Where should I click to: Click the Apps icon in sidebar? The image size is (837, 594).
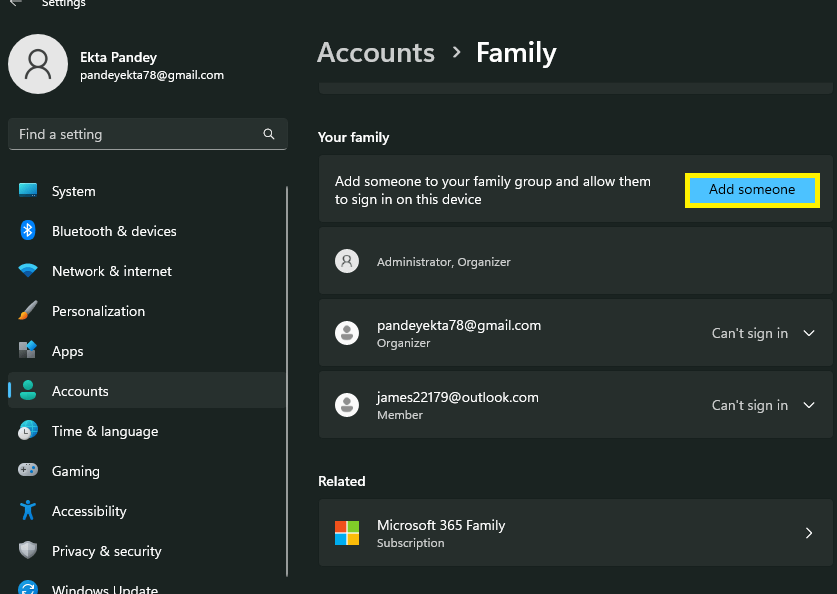click(28, 351)
